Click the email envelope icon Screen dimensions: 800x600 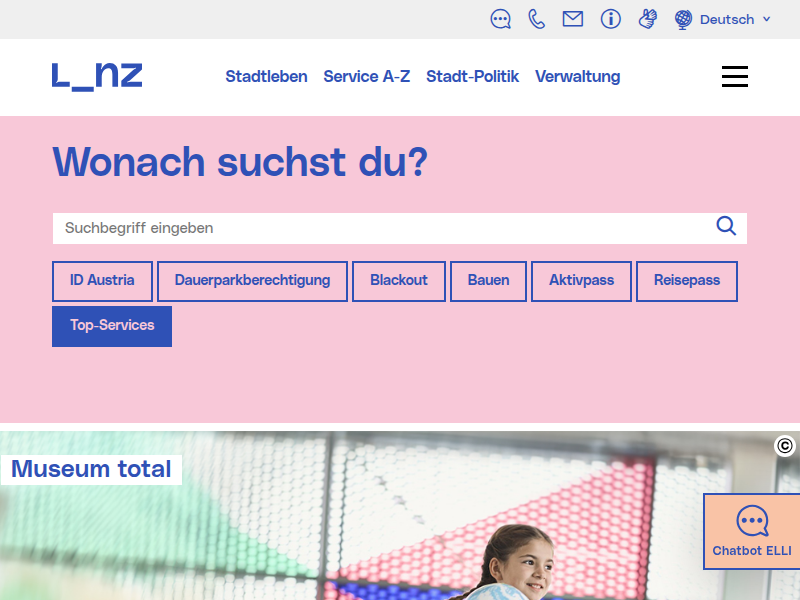[x=573, y=19]
